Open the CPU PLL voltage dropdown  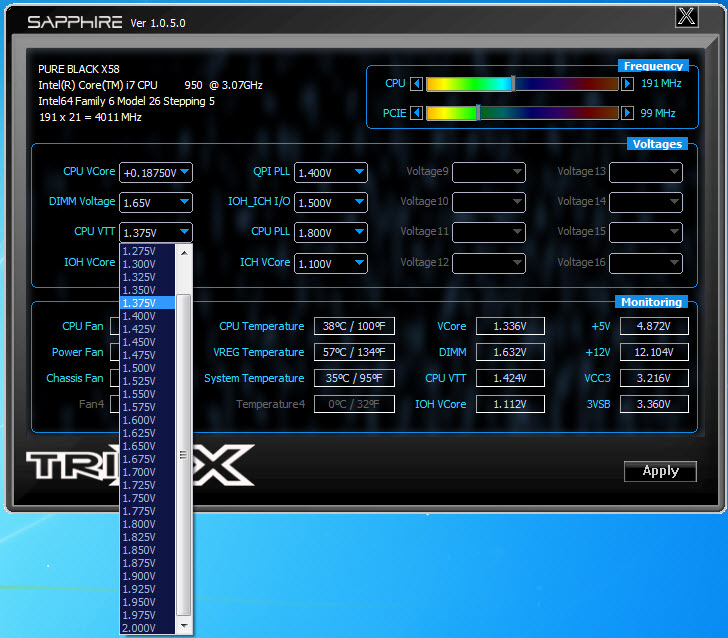tap(331, 233)
